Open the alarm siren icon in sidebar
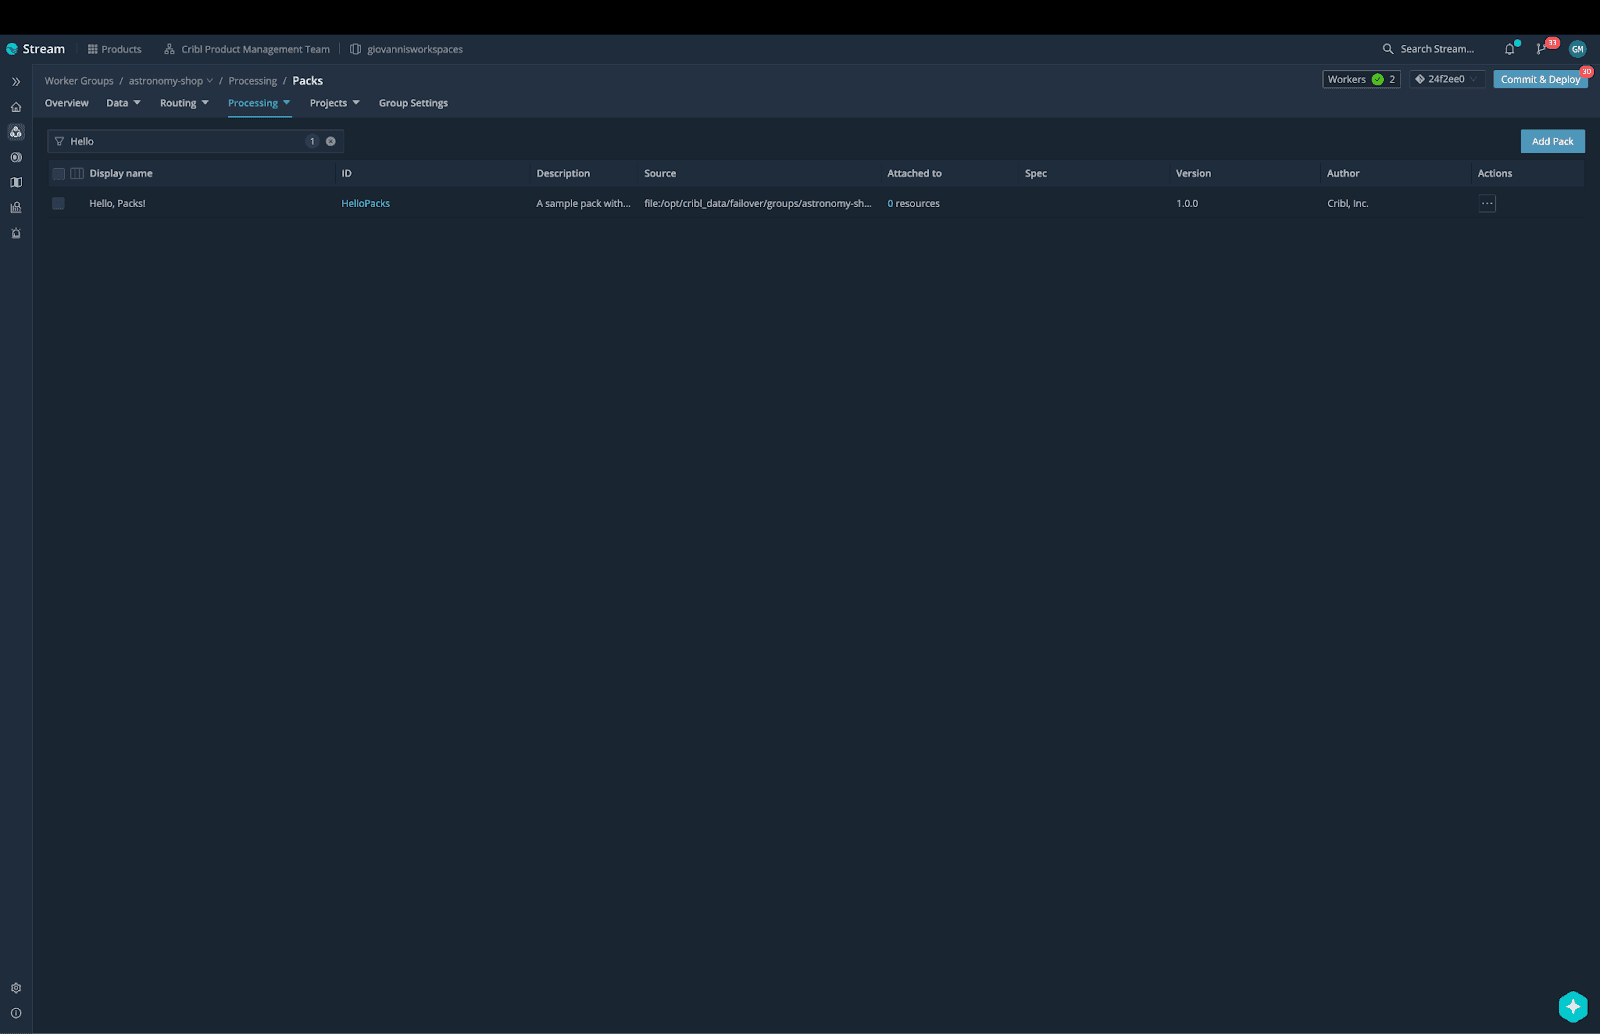 tap(16, 233)
